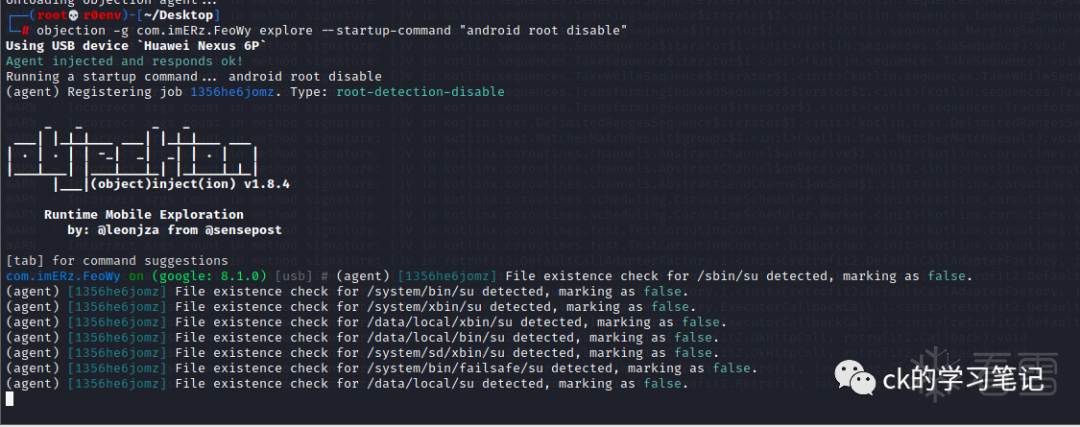
Task: Click the "ck的学习笔记" watermark text
Action: 963,380
